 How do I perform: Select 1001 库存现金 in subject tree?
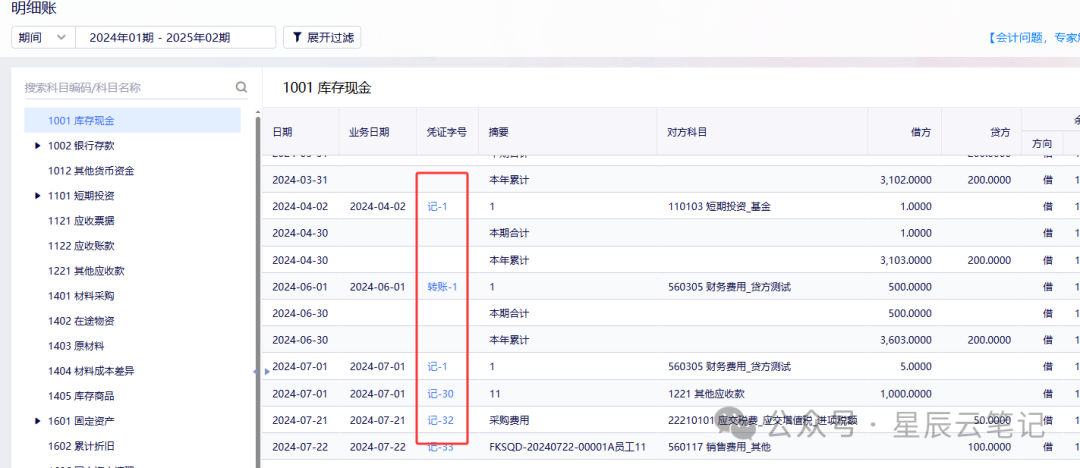(132, 121)
